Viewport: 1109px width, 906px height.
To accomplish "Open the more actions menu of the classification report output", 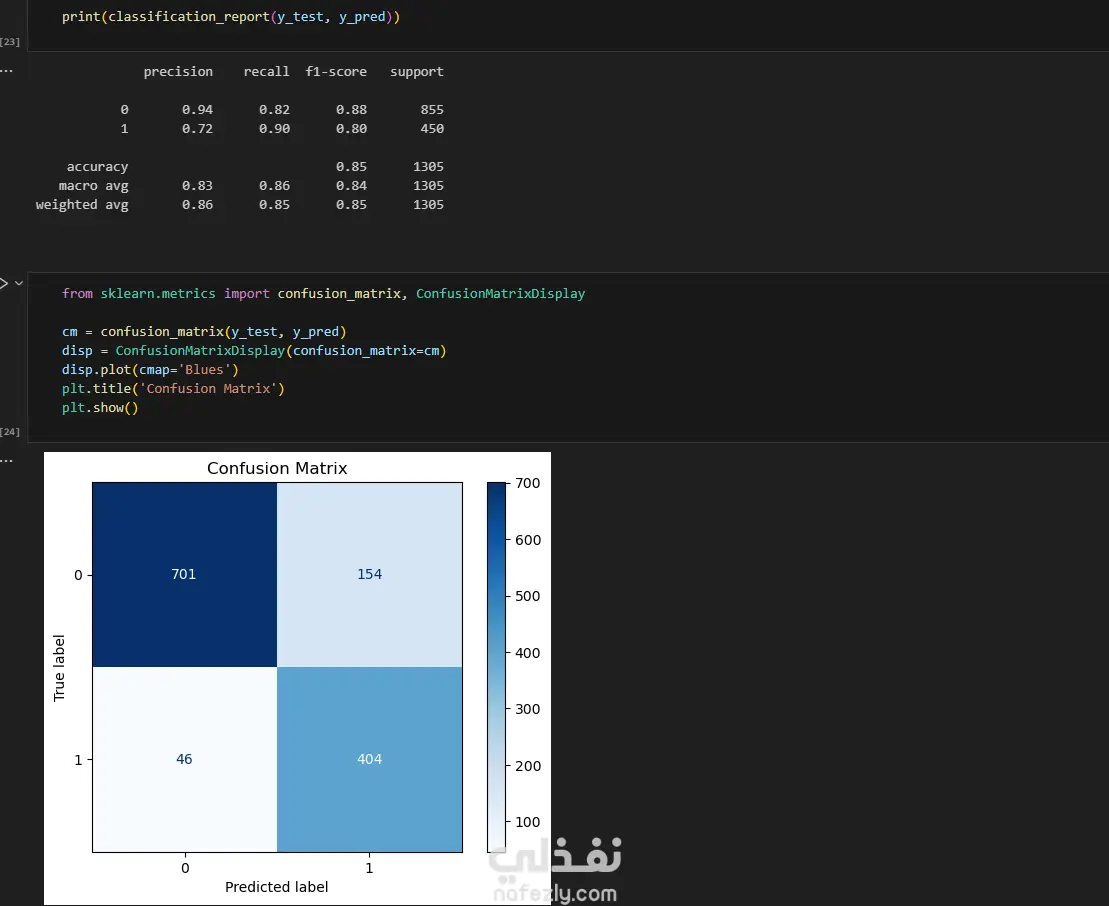I will tap(6, 71).
